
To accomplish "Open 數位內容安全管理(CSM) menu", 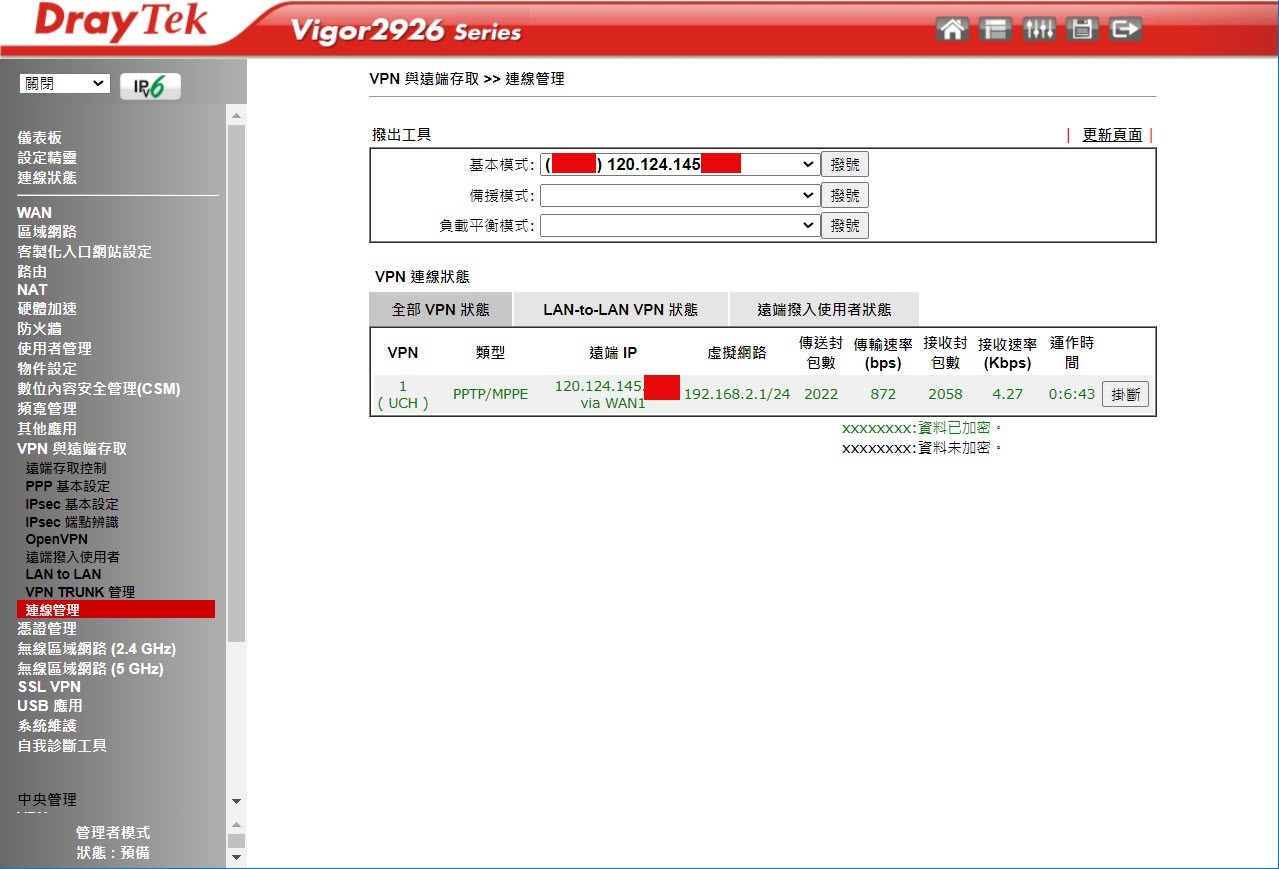I will pyautogui.click(x=99, y=389).
